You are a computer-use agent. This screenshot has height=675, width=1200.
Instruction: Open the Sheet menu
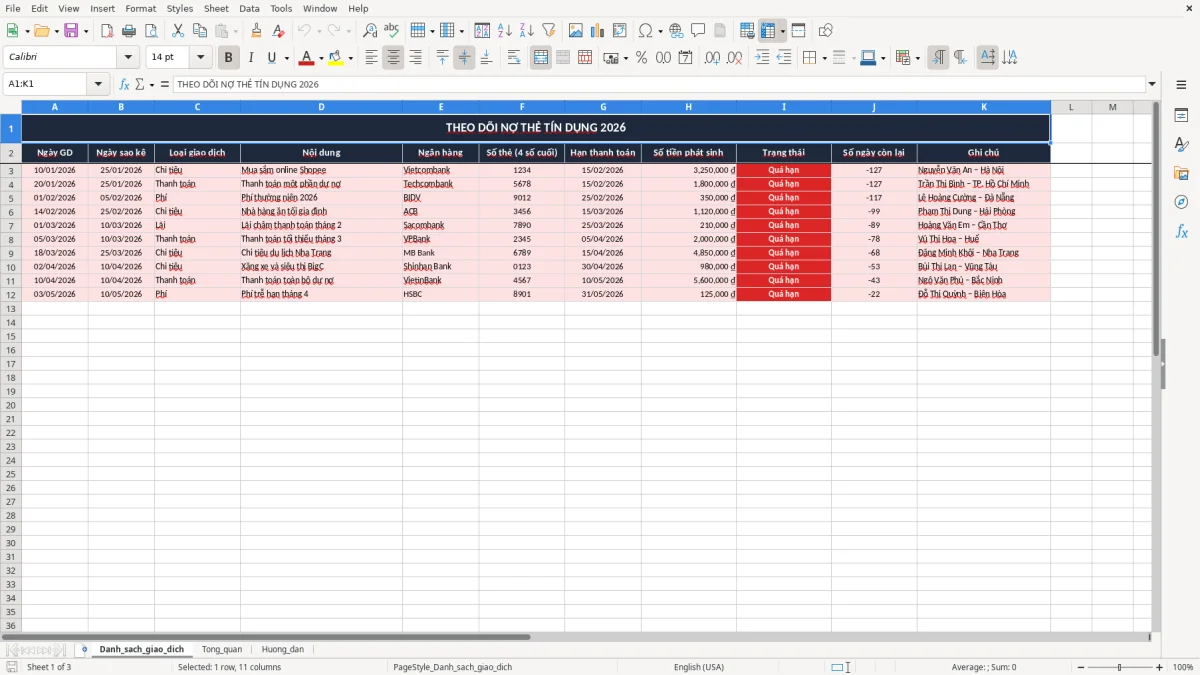216,8
